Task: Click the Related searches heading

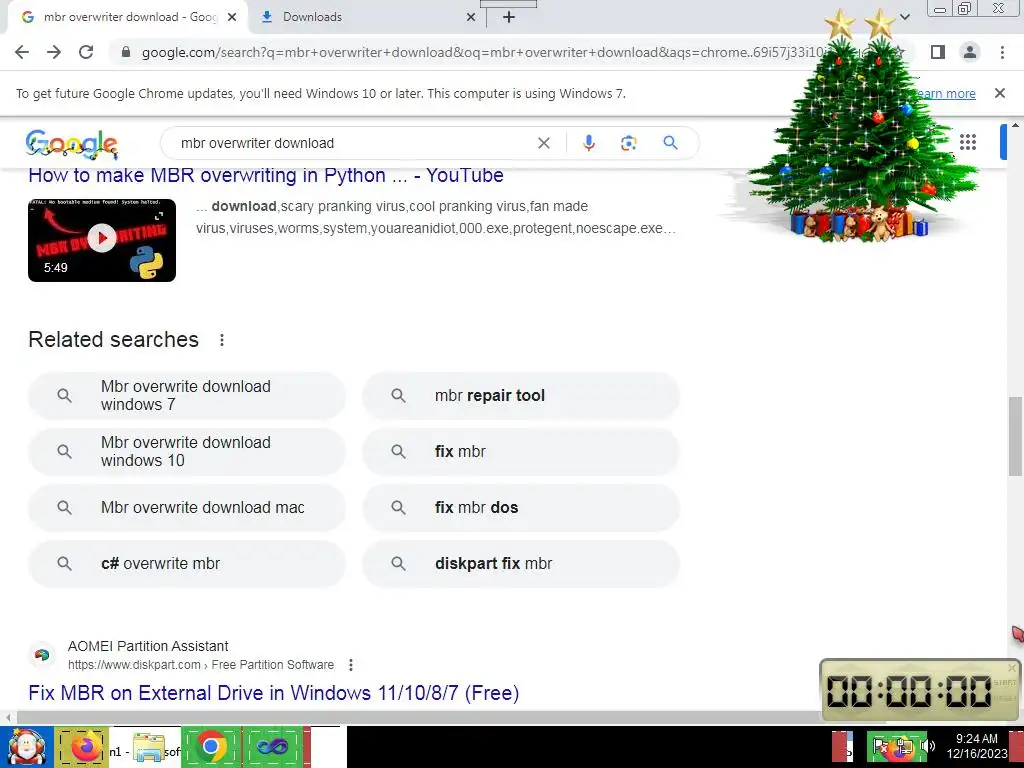Action: (114, 340)
